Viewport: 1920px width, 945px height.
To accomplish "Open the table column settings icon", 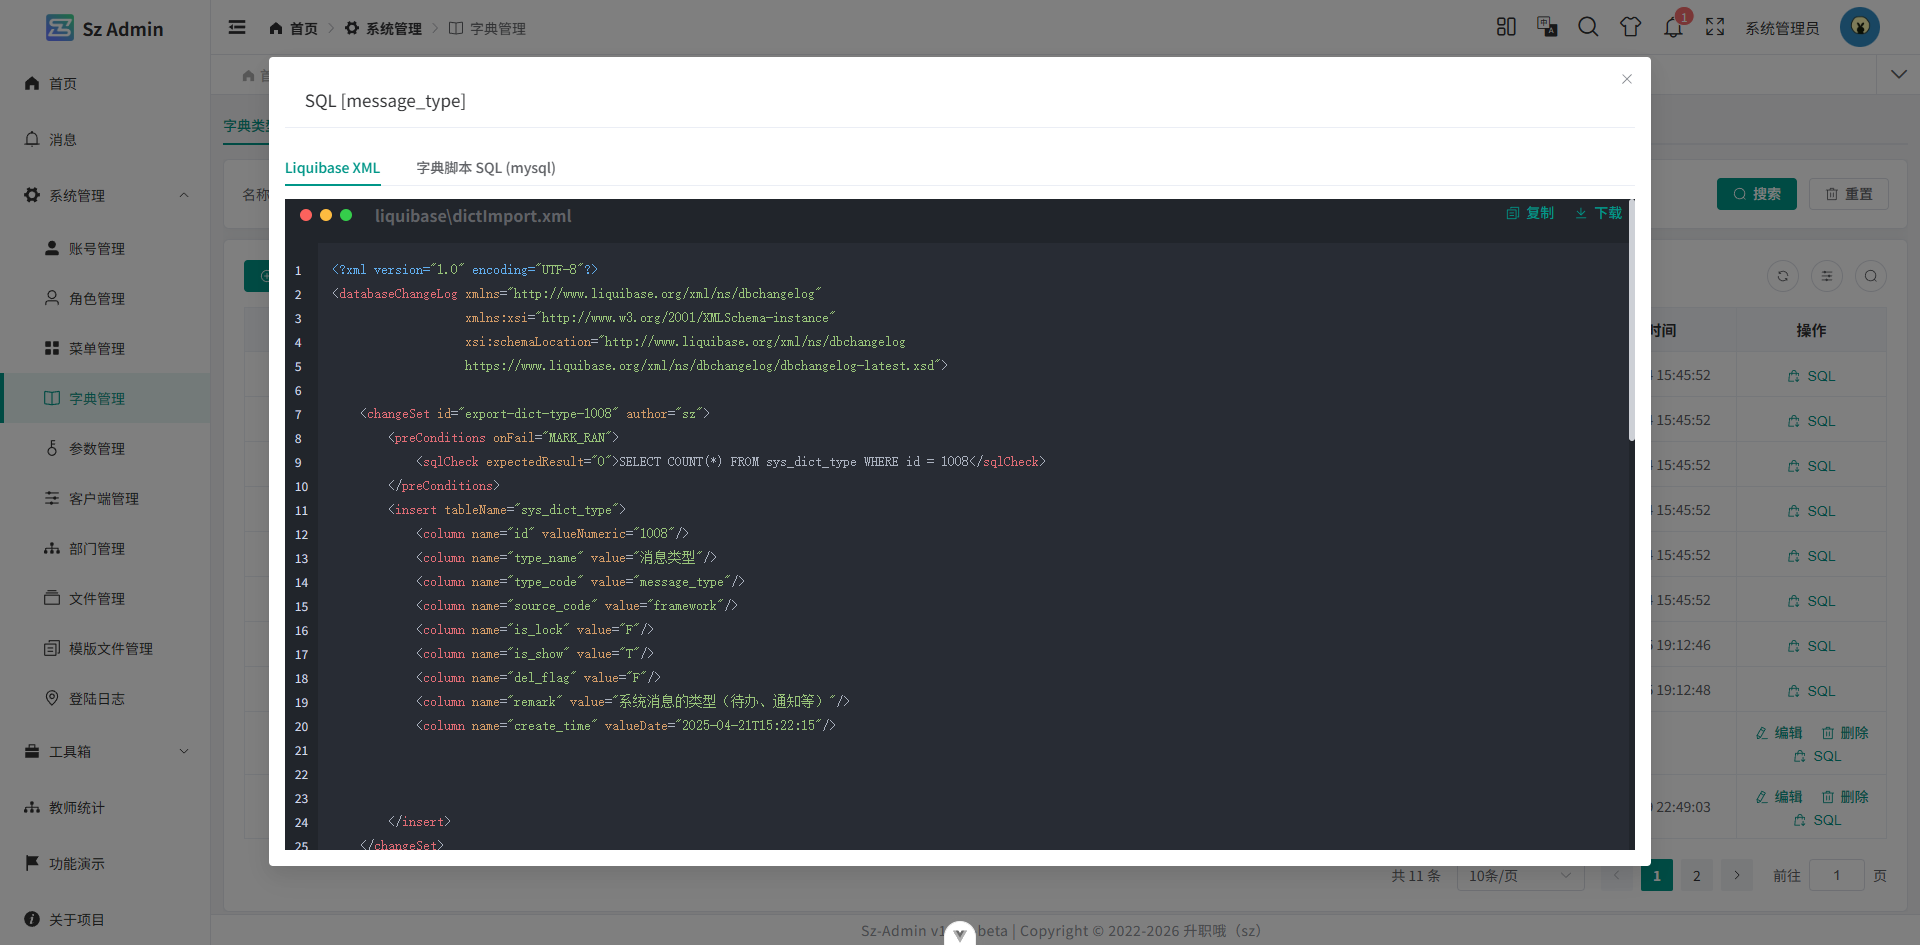I will pos(1827,276).
